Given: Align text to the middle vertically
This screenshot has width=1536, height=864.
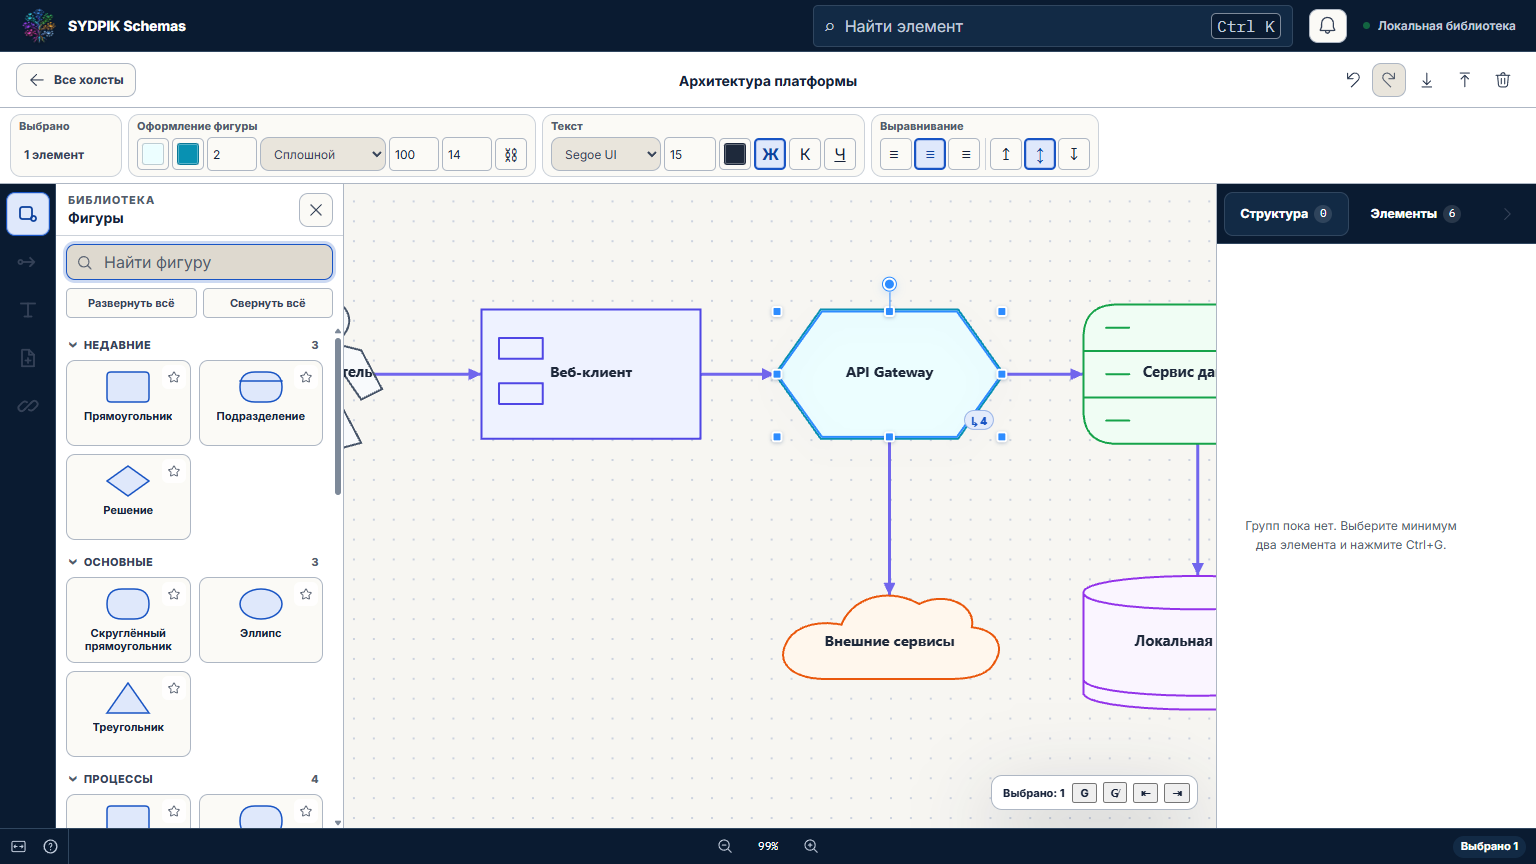Looking at the screenshot, I should pyautogui.click(x=1040, y=155).
